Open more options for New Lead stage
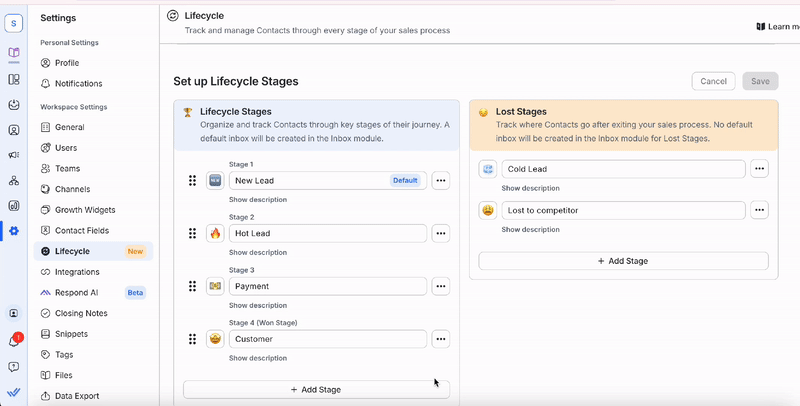Viewport: 800px width, 406px height. (440, 180)
